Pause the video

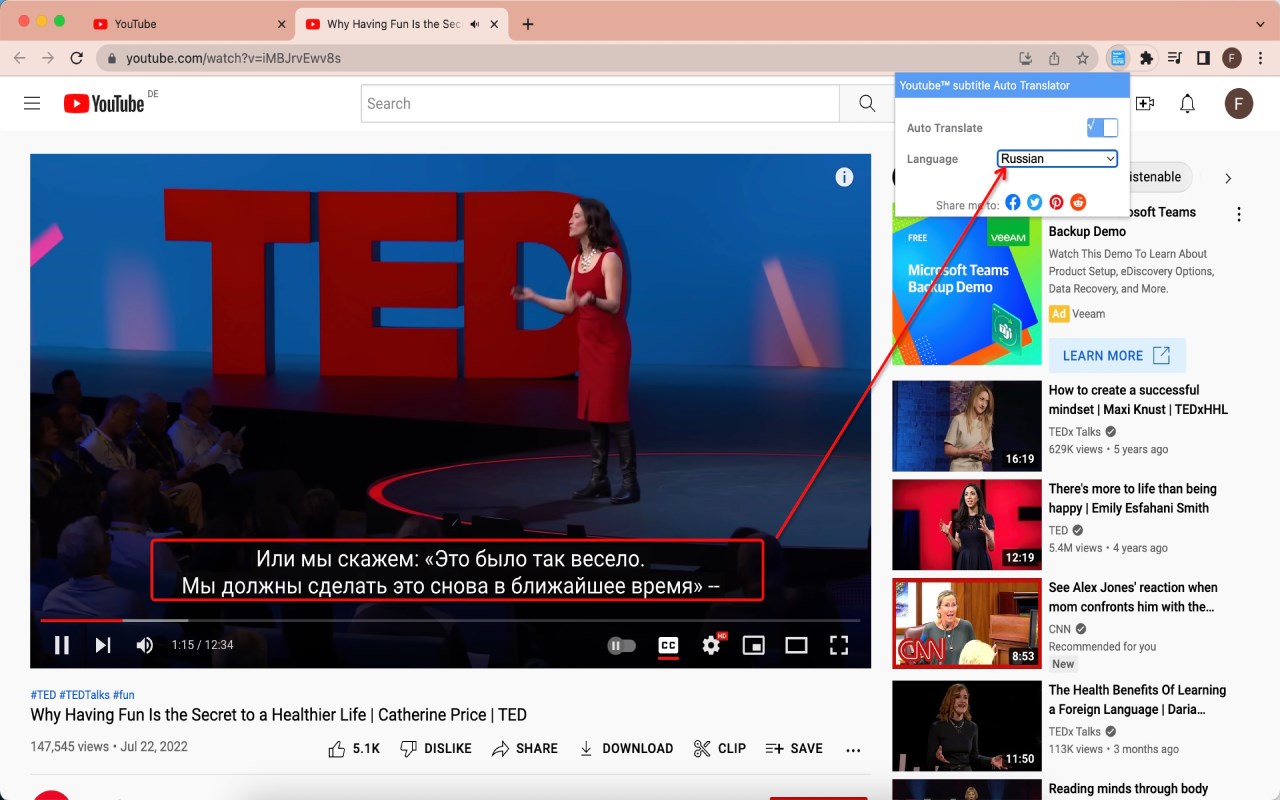[x=62, y=645]
